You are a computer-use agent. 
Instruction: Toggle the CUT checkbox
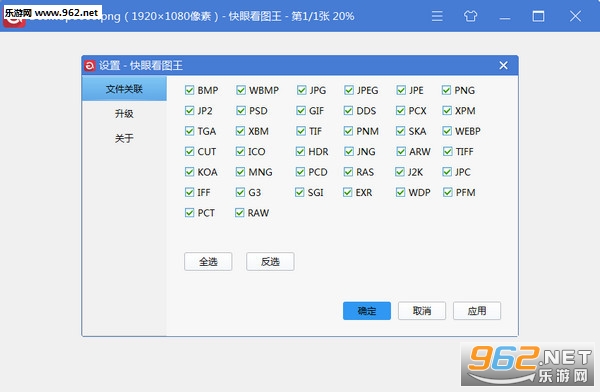(189, 151)
